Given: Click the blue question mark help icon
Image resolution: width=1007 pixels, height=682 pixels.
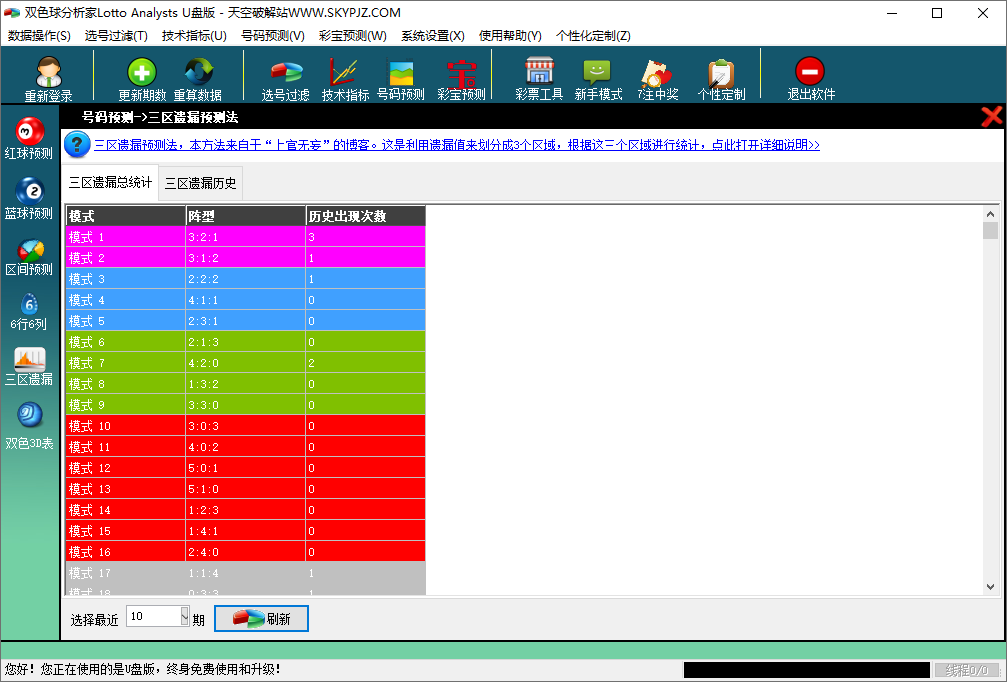Looking at the screenshot, I should (x=76, y=144).
